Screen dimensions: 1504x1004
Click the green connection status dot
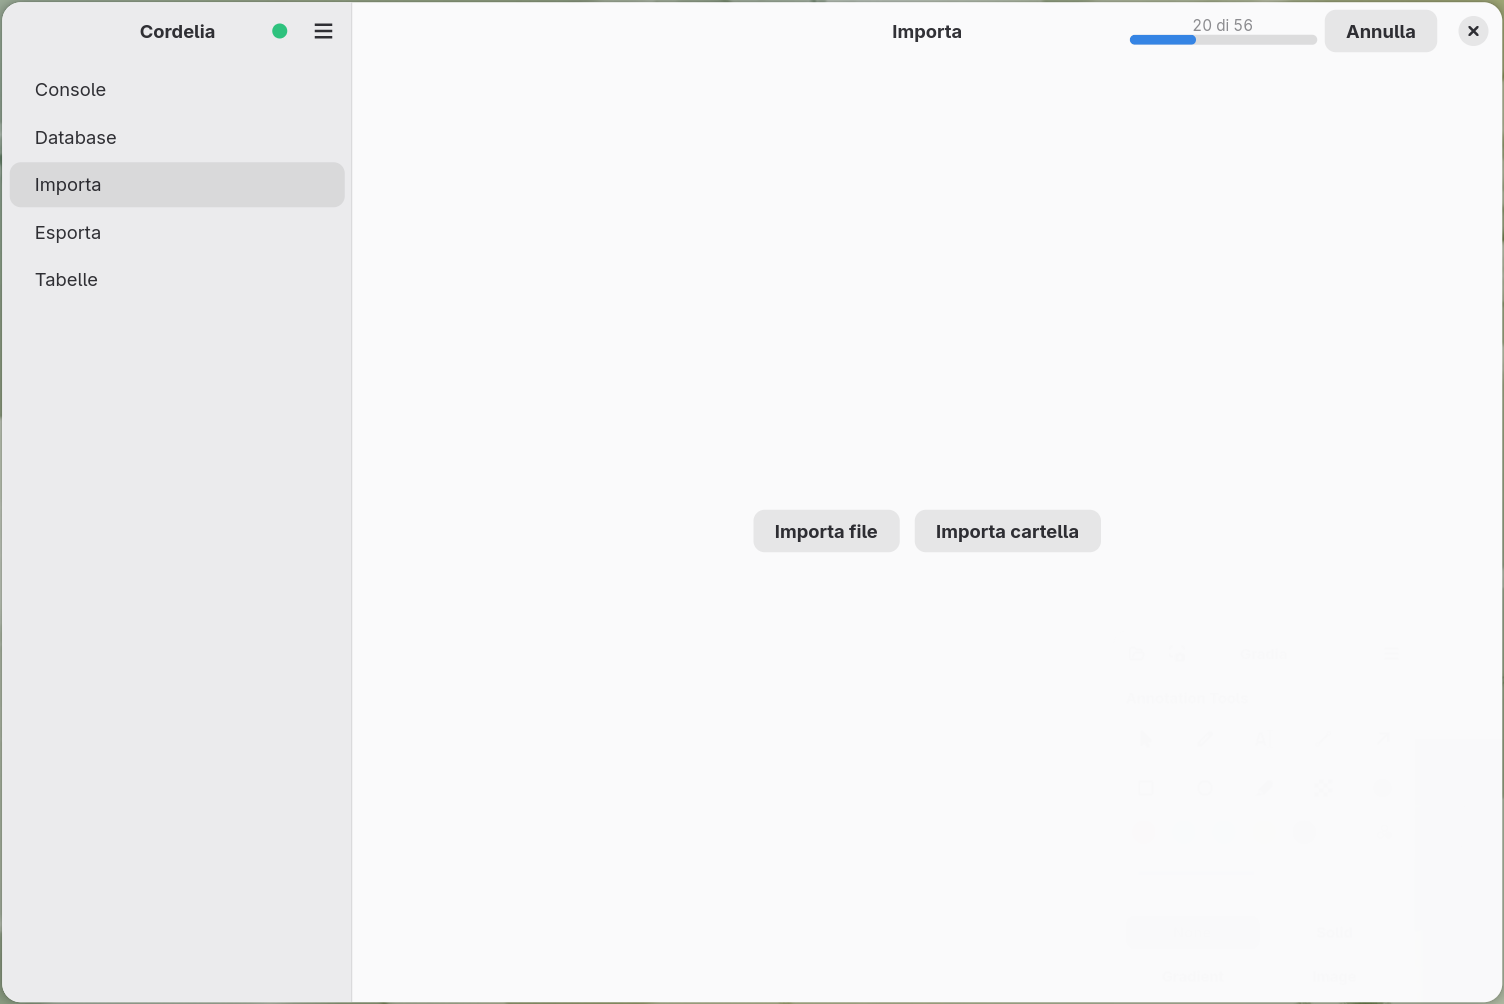tap(280, 31)
